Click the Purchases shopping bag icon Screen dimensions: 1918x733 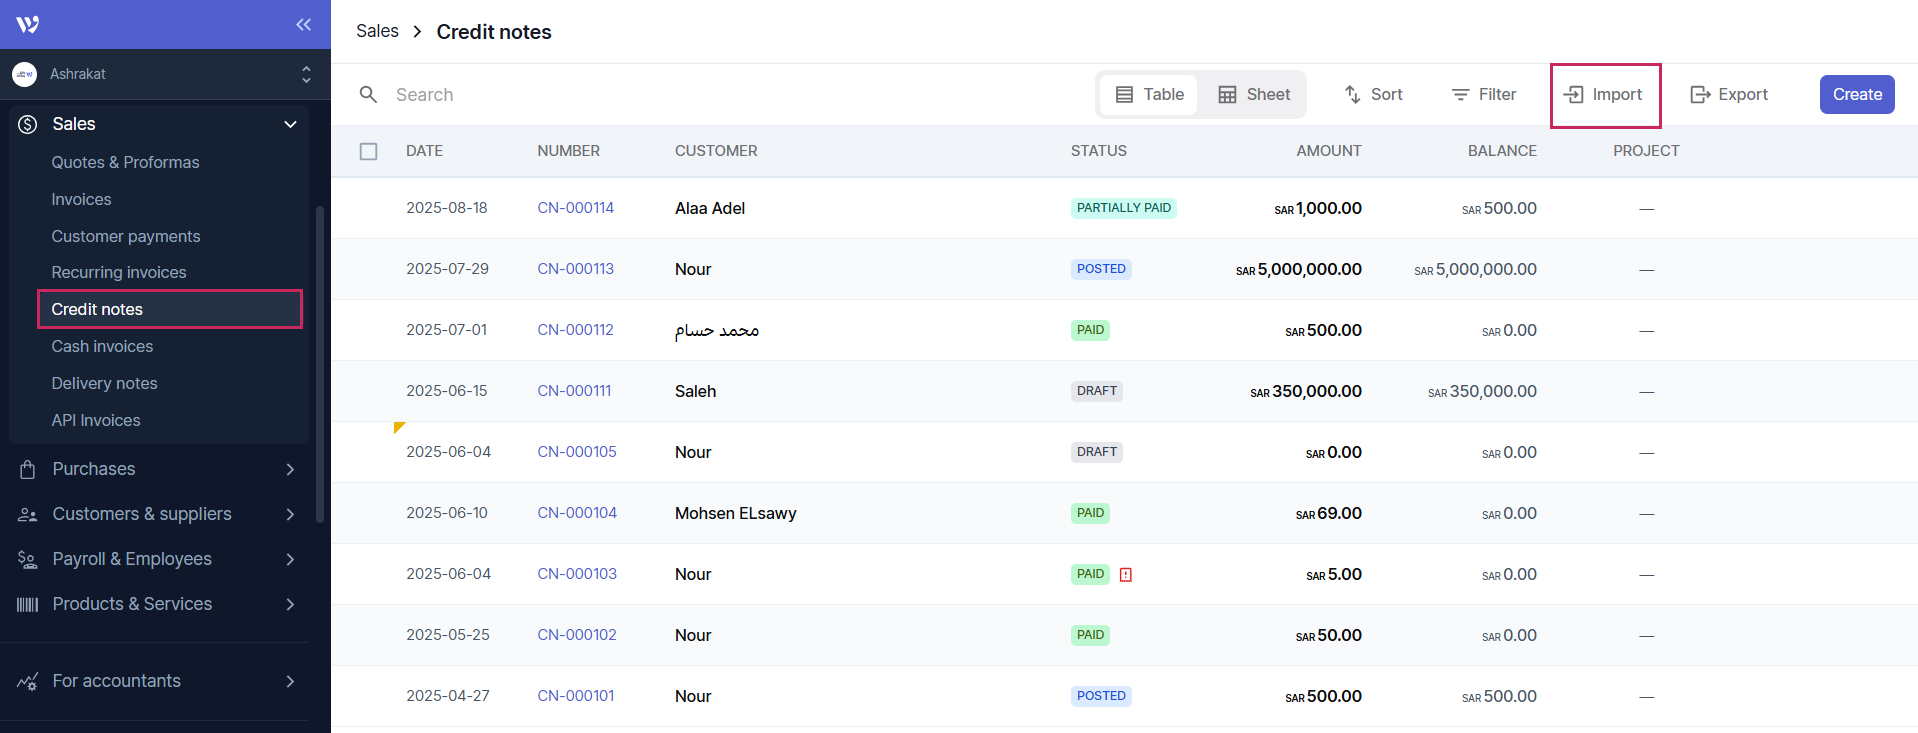click(28, 469)
